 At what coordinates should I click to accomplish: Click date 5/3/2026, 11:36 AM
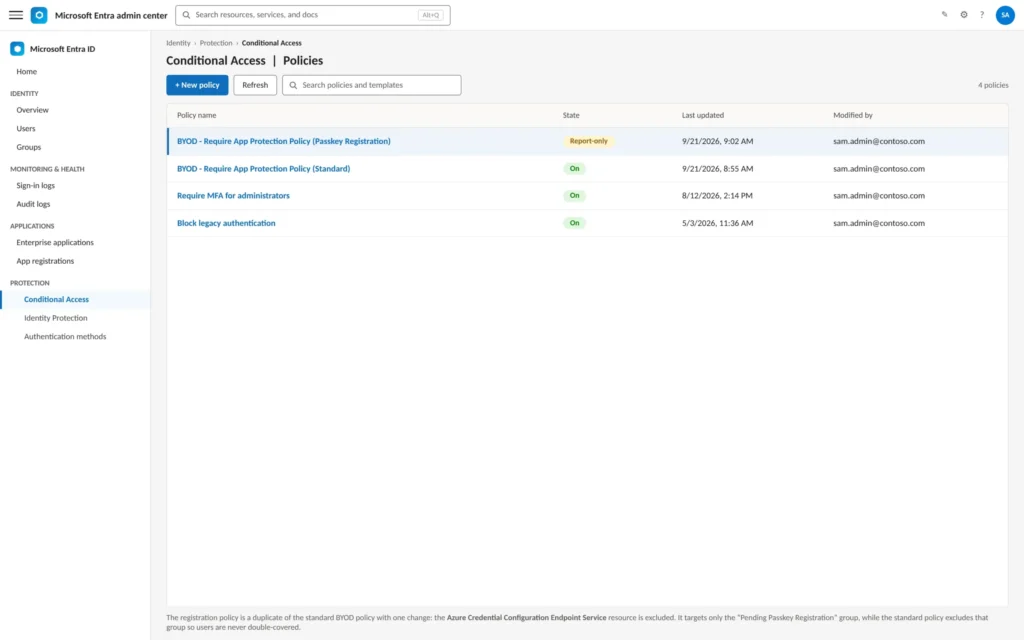(718, 223)
